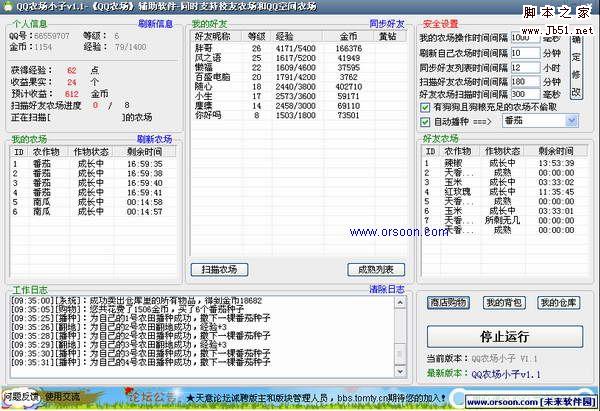Select friend row 你好吗

298,115
